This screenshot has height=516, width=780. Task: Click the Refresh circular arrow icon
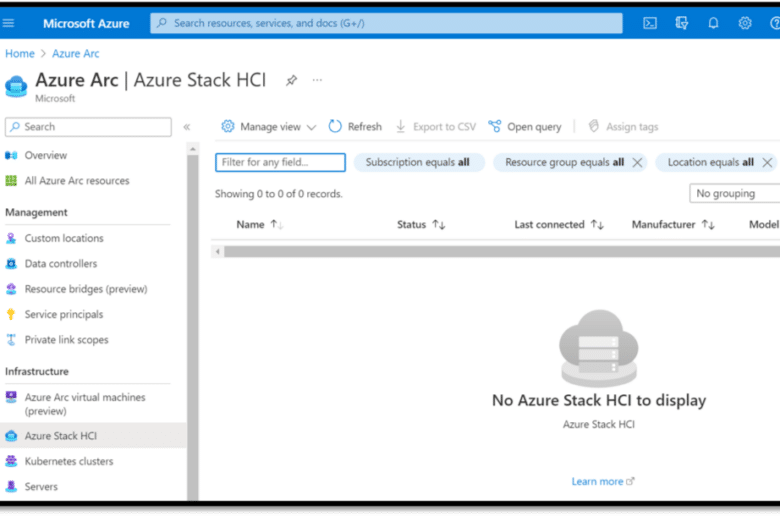[335, 126]
